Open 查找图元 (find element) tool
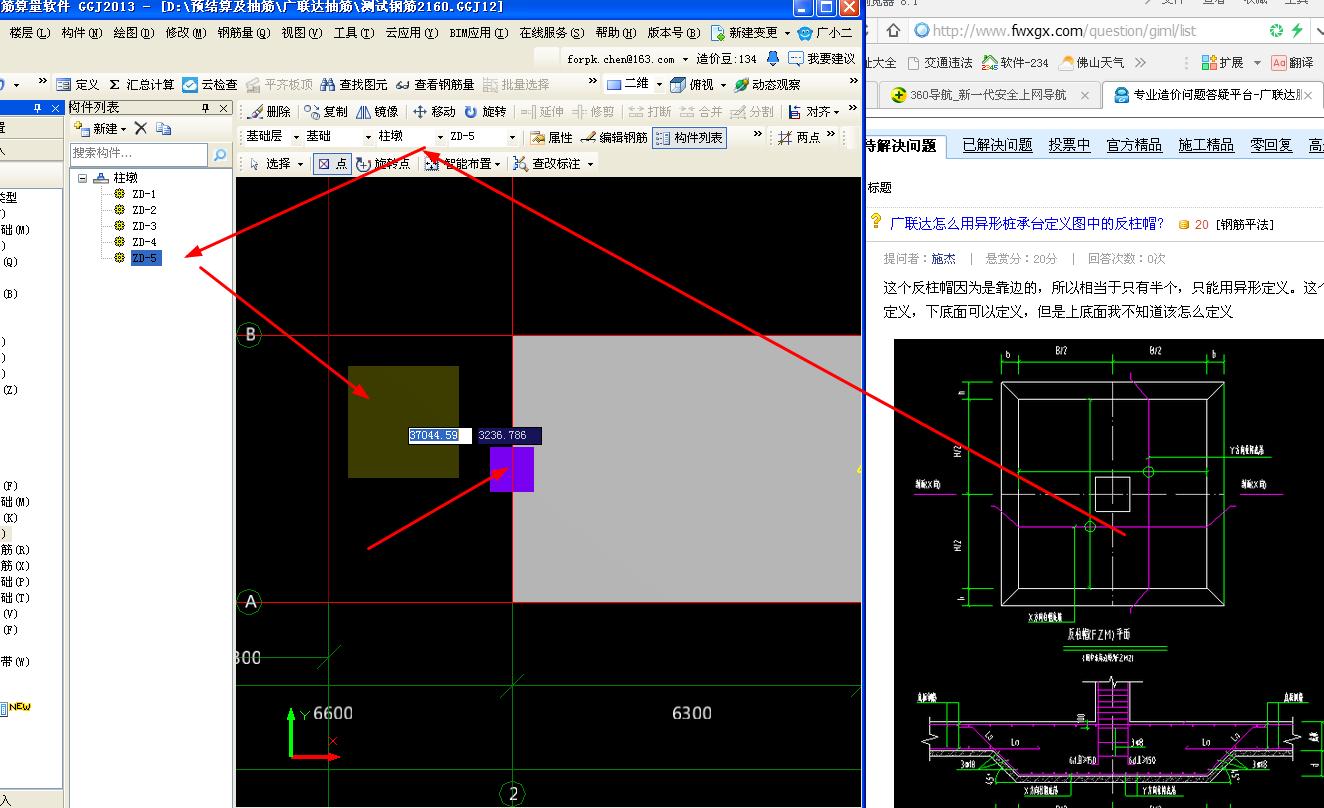This screenshot has width=1324, height=808. click(x=355, y=85)
